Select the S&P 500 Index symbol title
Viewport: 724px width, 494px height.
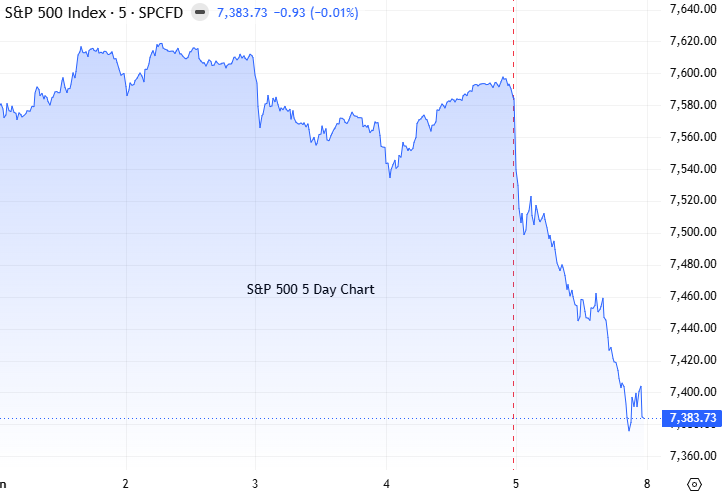click(x=55, y=12)
